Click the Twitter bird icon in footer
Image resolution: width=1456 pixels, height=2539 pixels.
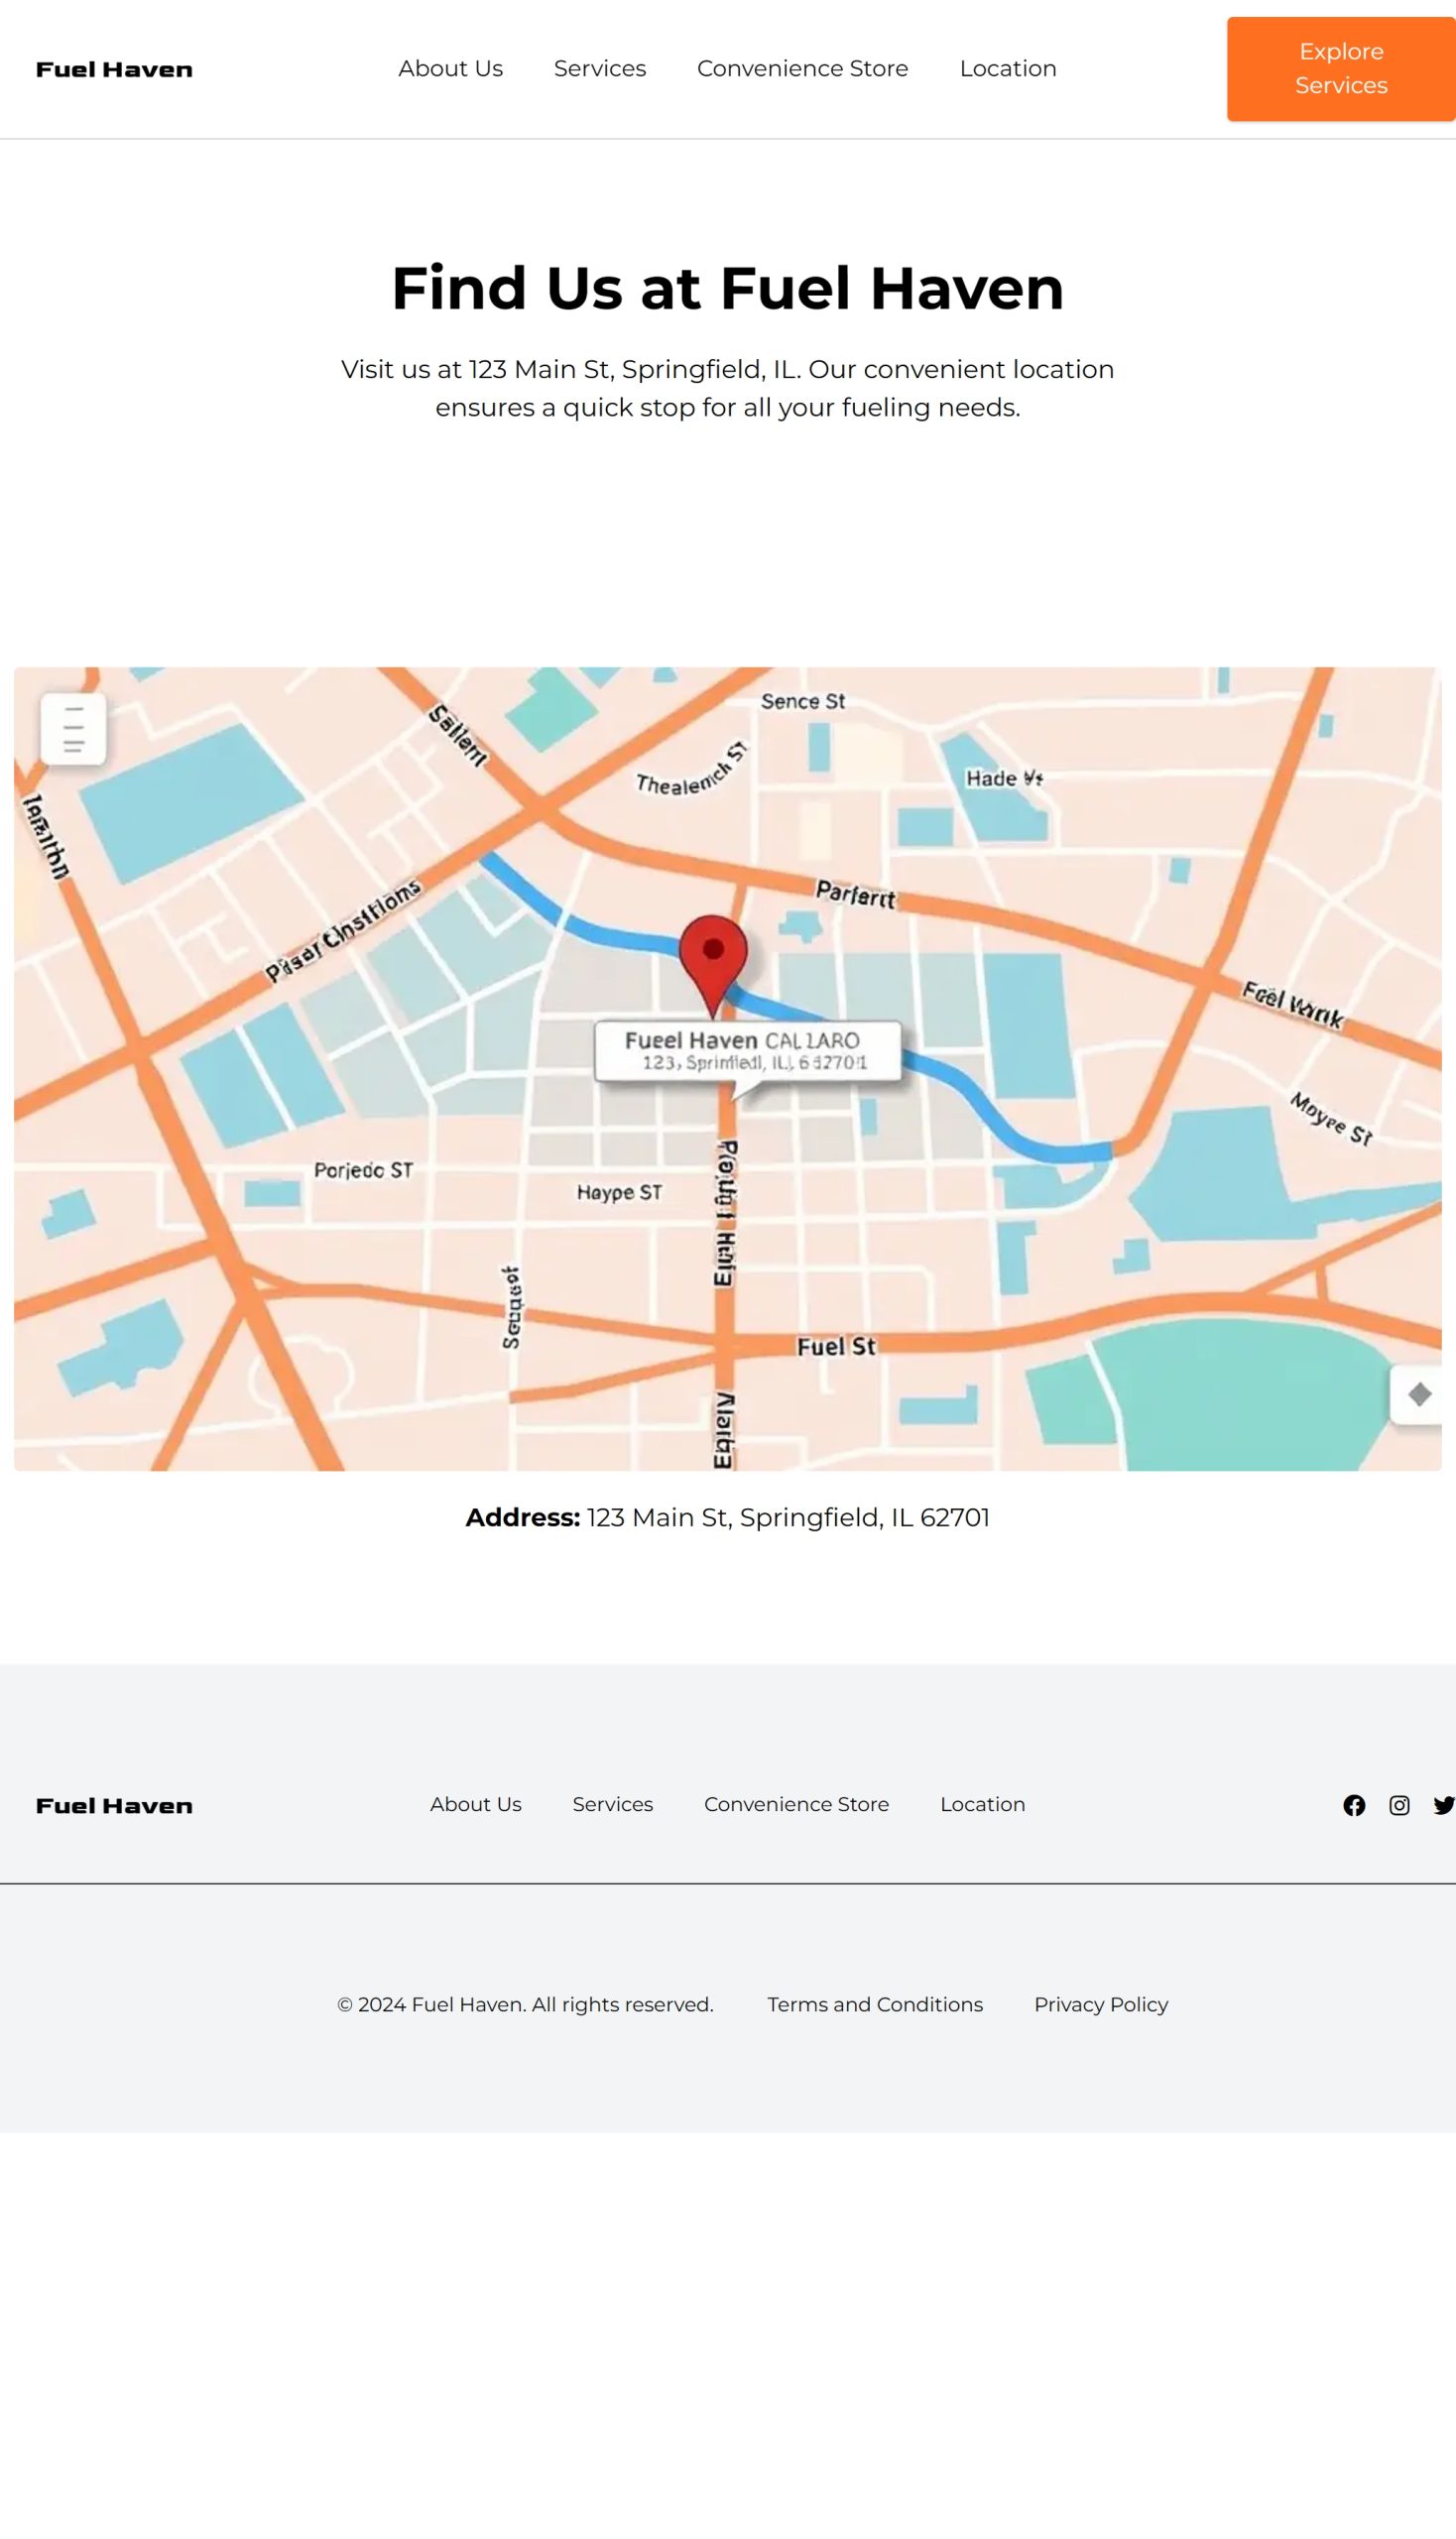pyautogui.click(x=1442, y=1805)
